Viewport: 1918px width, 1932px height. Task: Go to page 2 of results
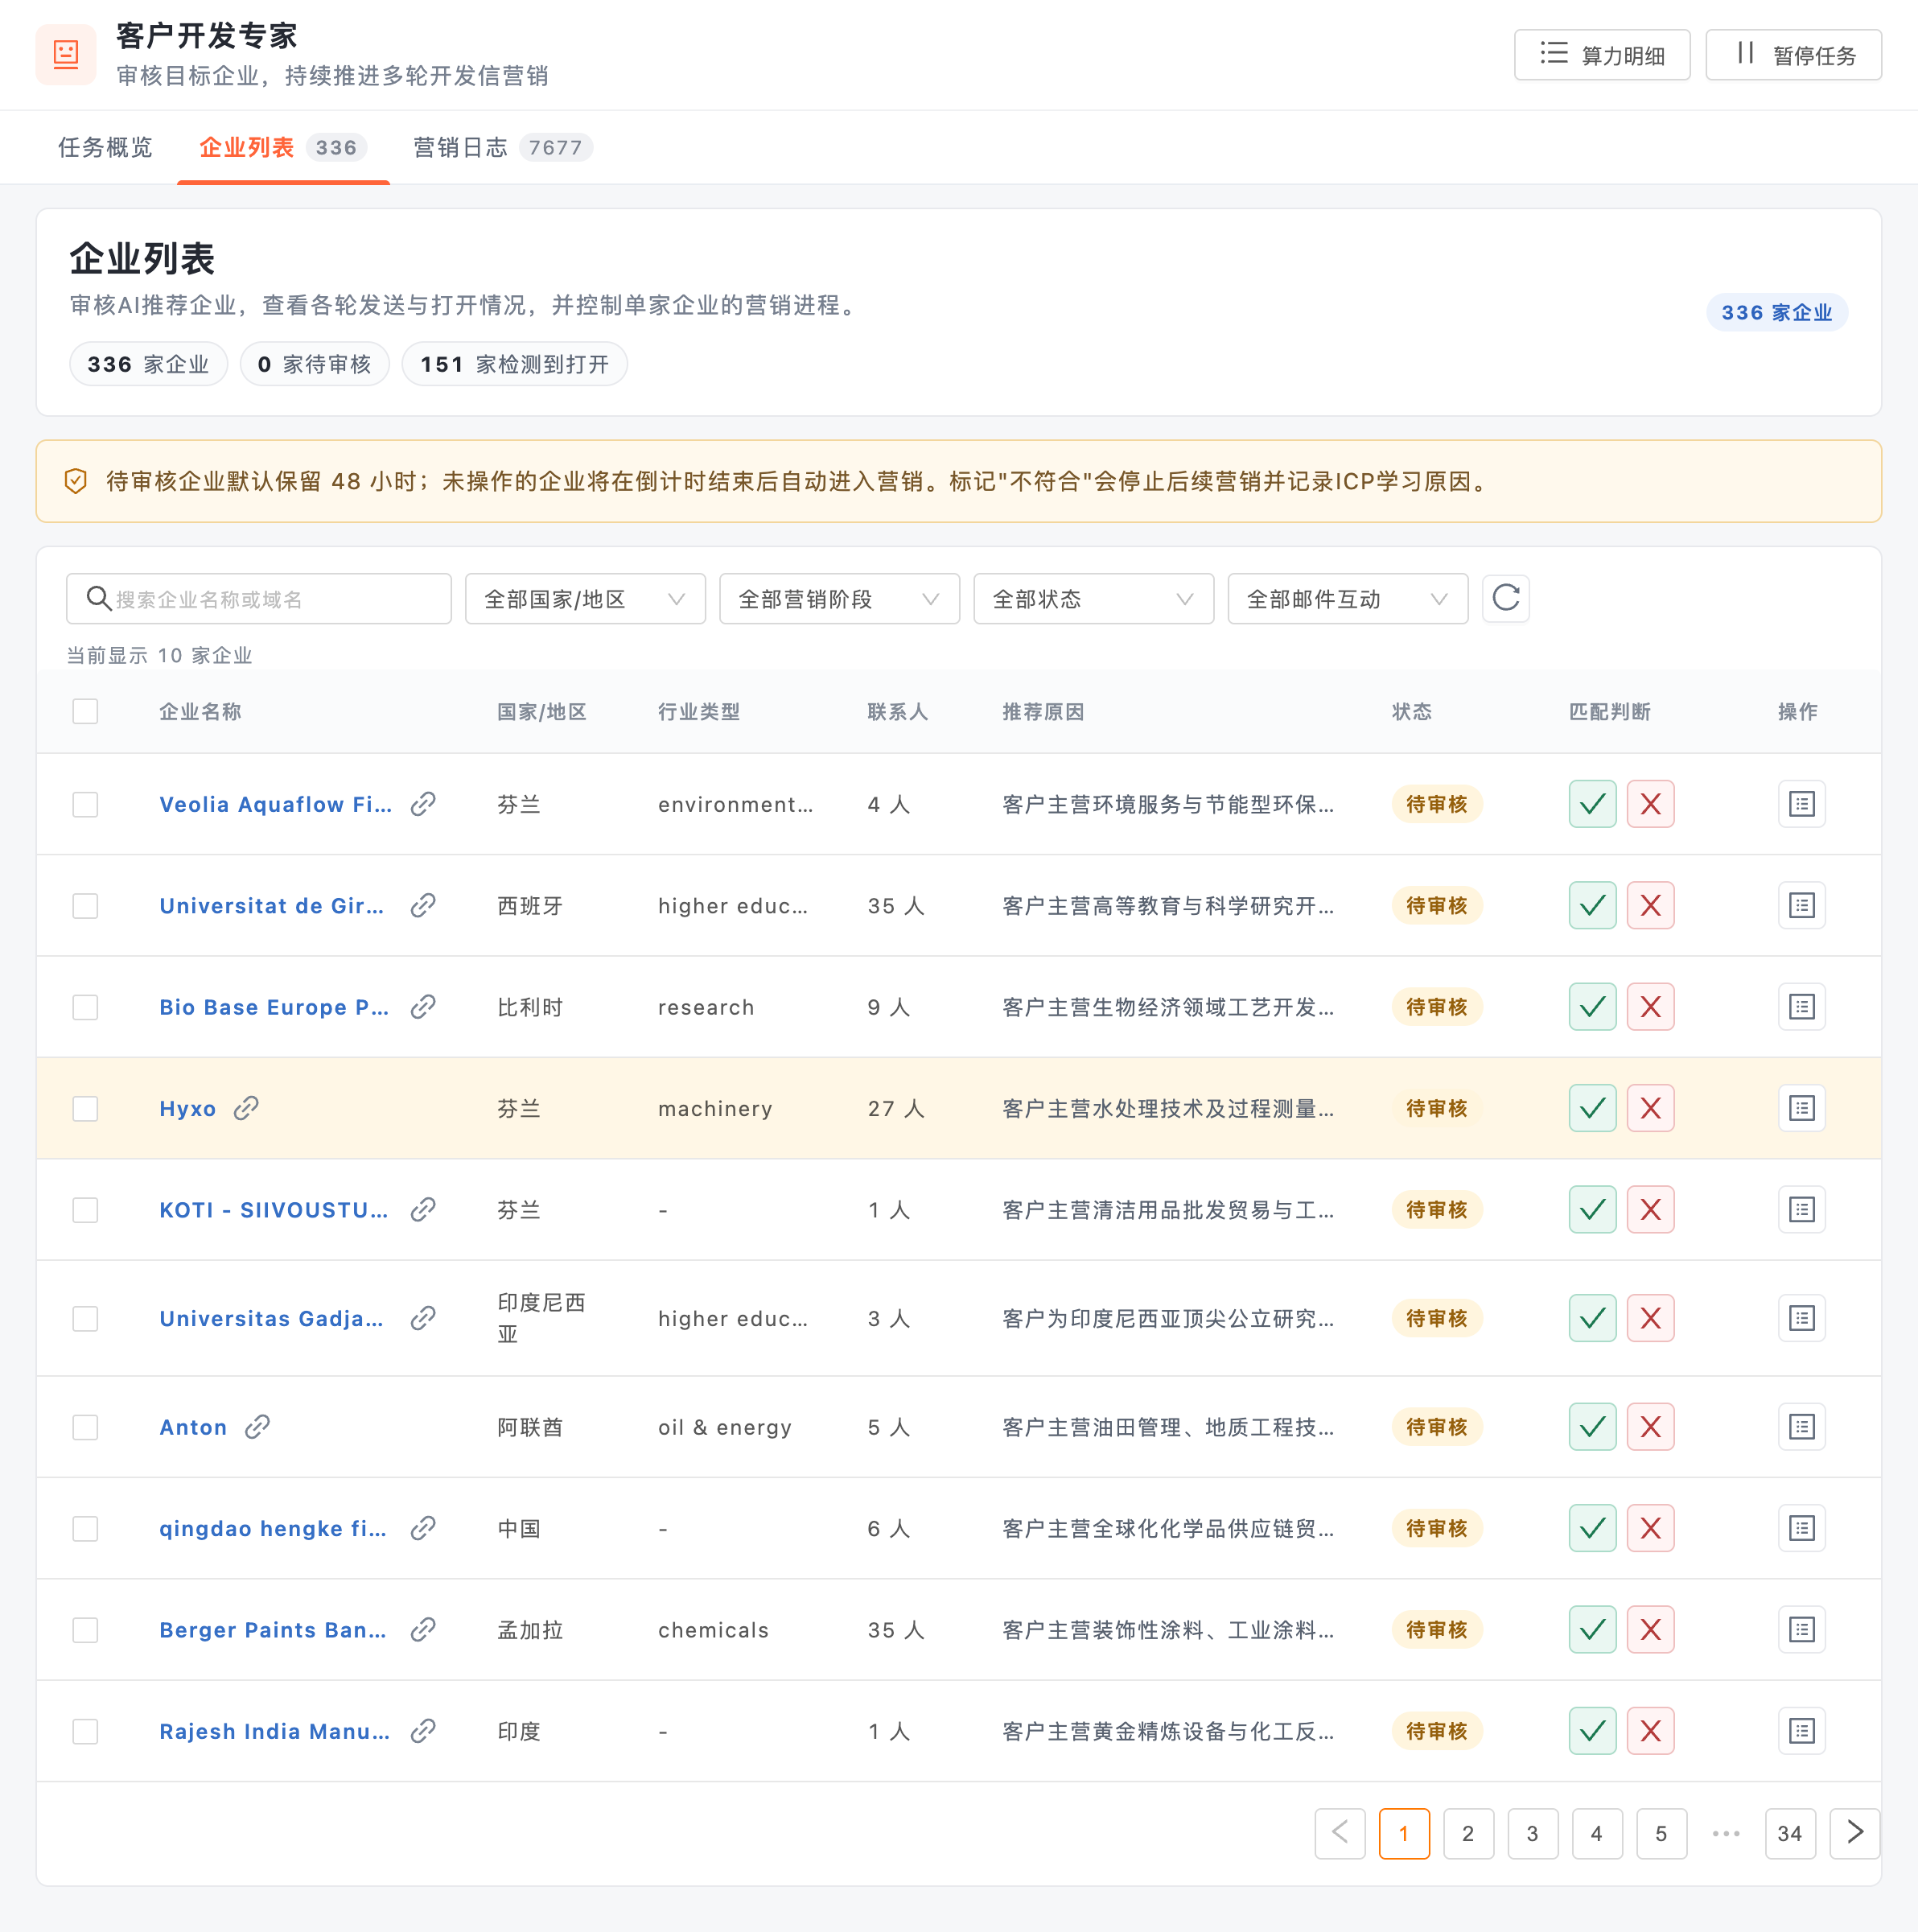pyautogui.click(x=1467, y=1833)
